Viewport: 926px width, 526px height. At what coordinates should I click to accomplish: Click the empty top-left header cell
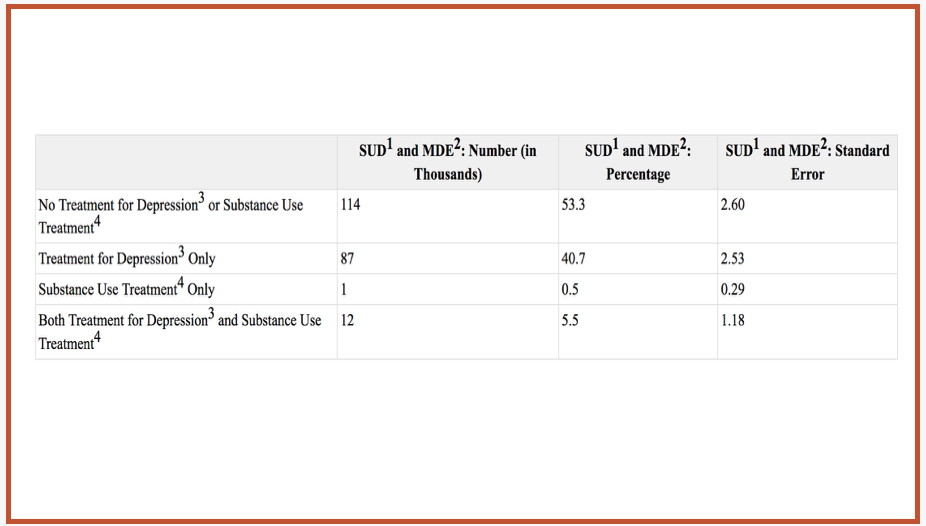coord(187,162)
